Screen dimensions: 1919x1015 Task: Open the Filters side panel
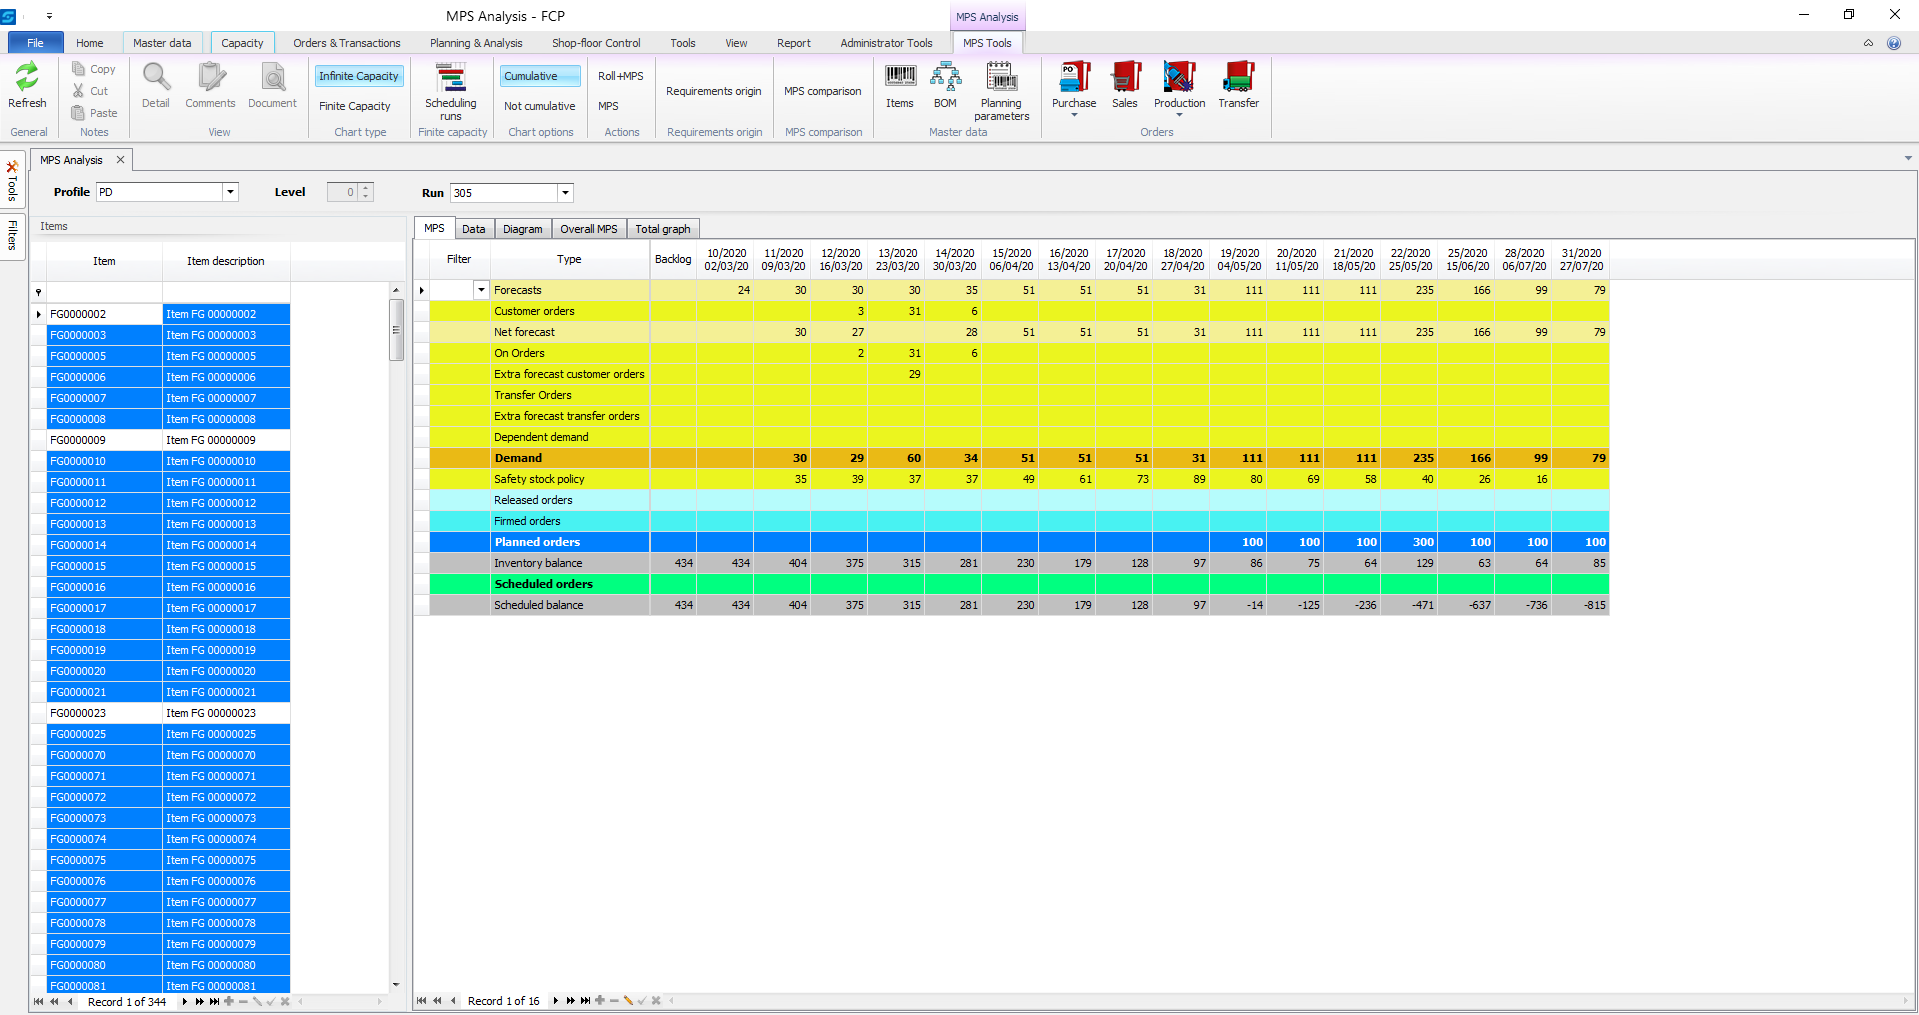tap(12, 235)
